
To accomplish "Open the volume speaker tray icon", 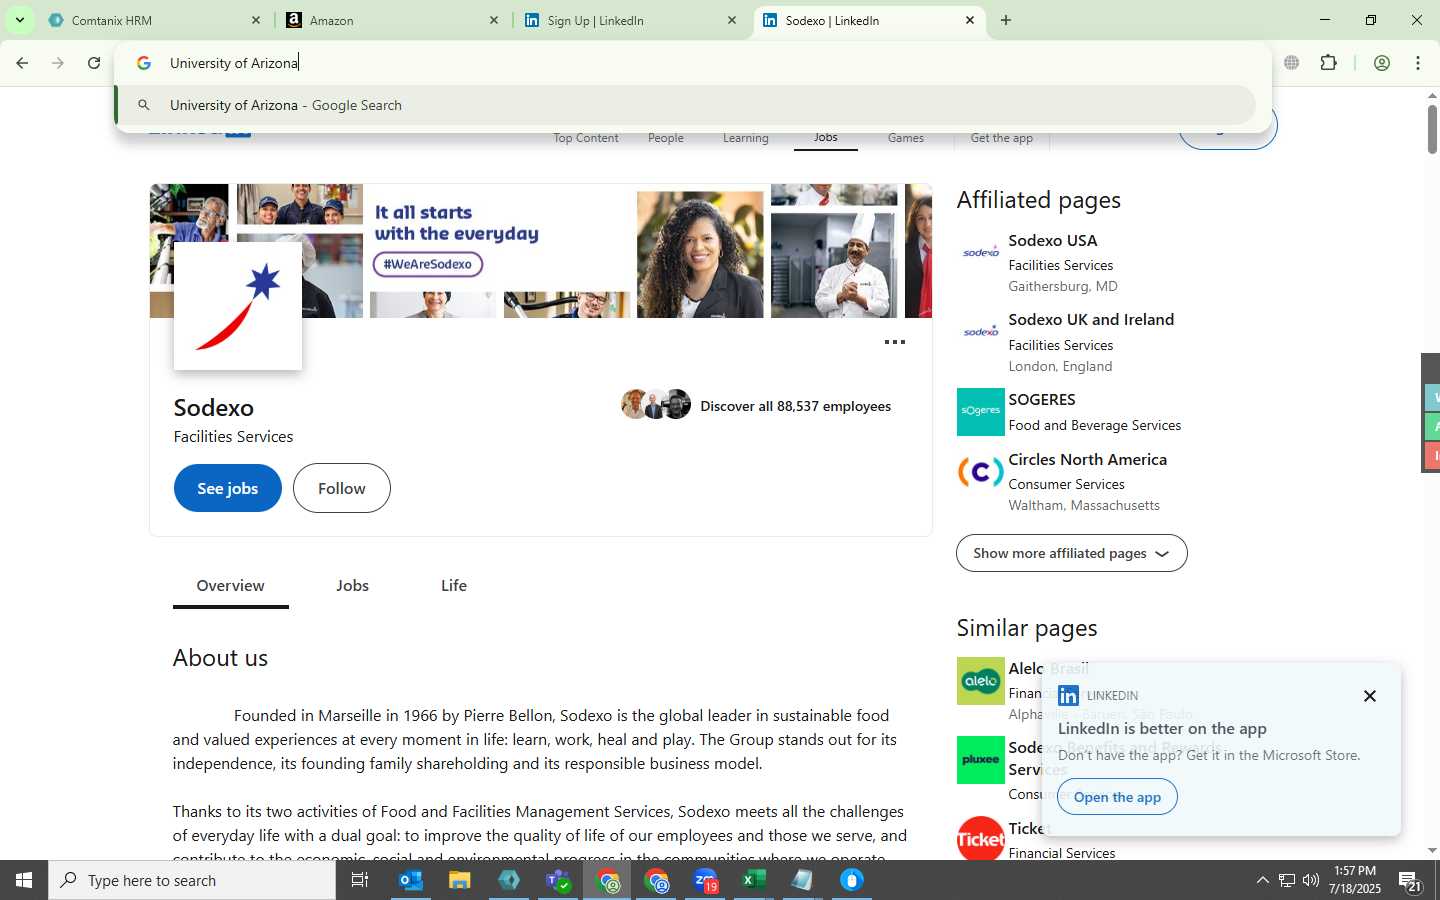I will (x=1311, y=880).
